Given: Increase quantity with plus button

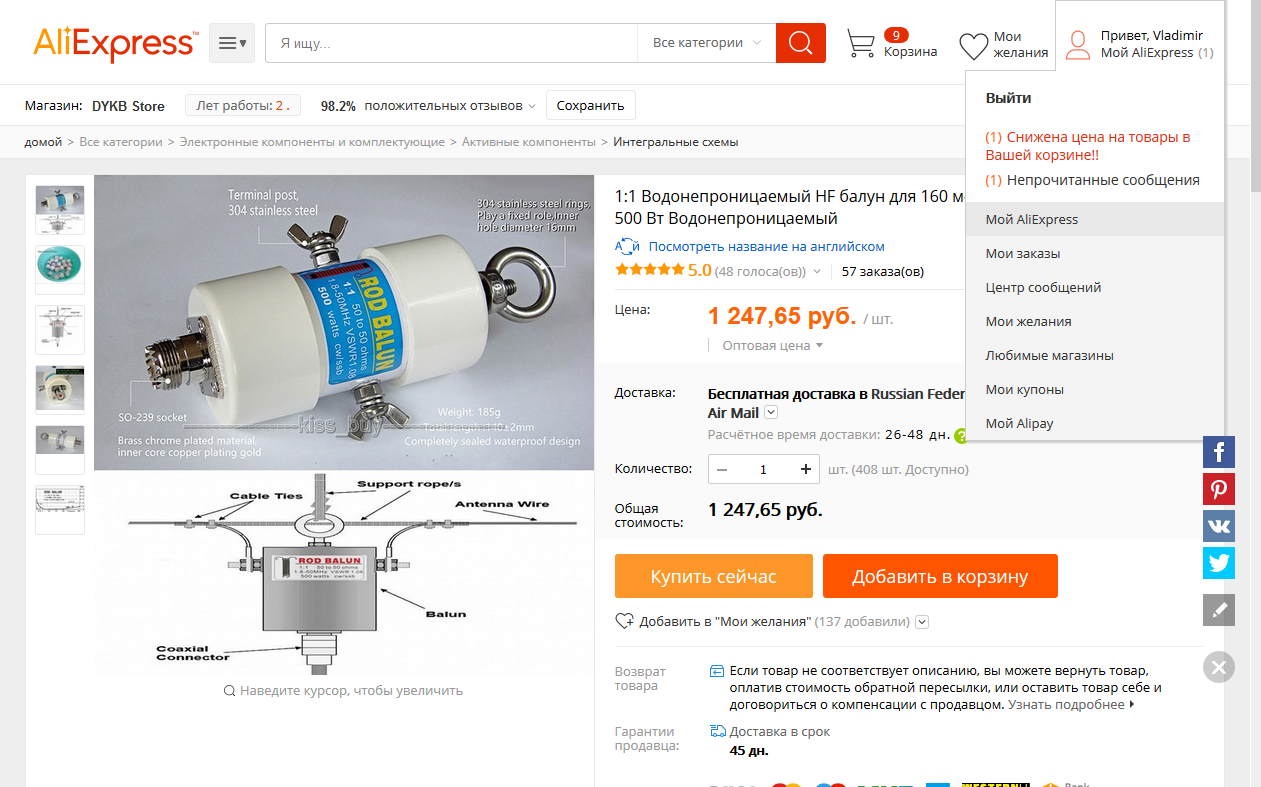Looking at the screenshot, I should click(806, 469).
